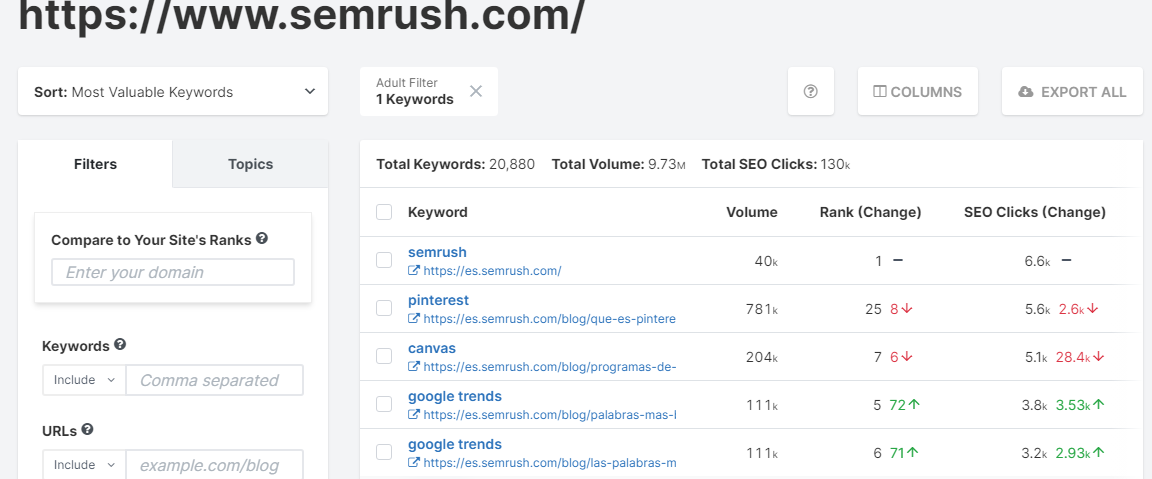Open the semrush keyword link
1152x479 pixels.
click(x=437, y=252)
